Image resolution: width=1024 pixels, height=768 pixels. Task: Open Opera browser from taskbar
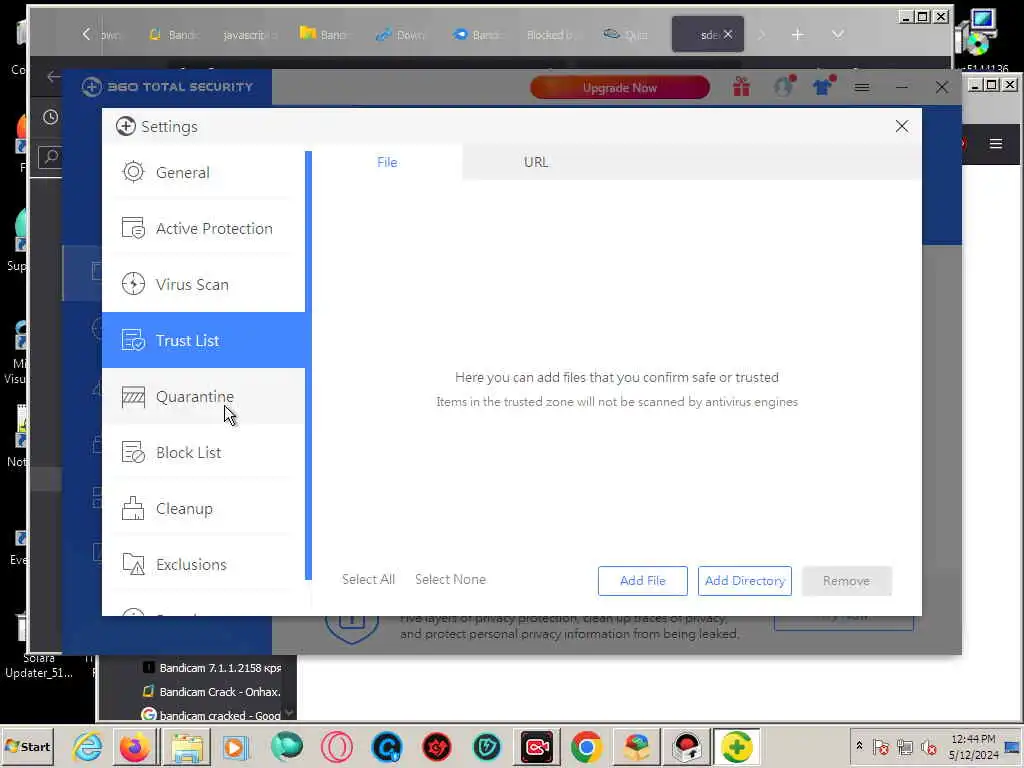click(337, 747)
